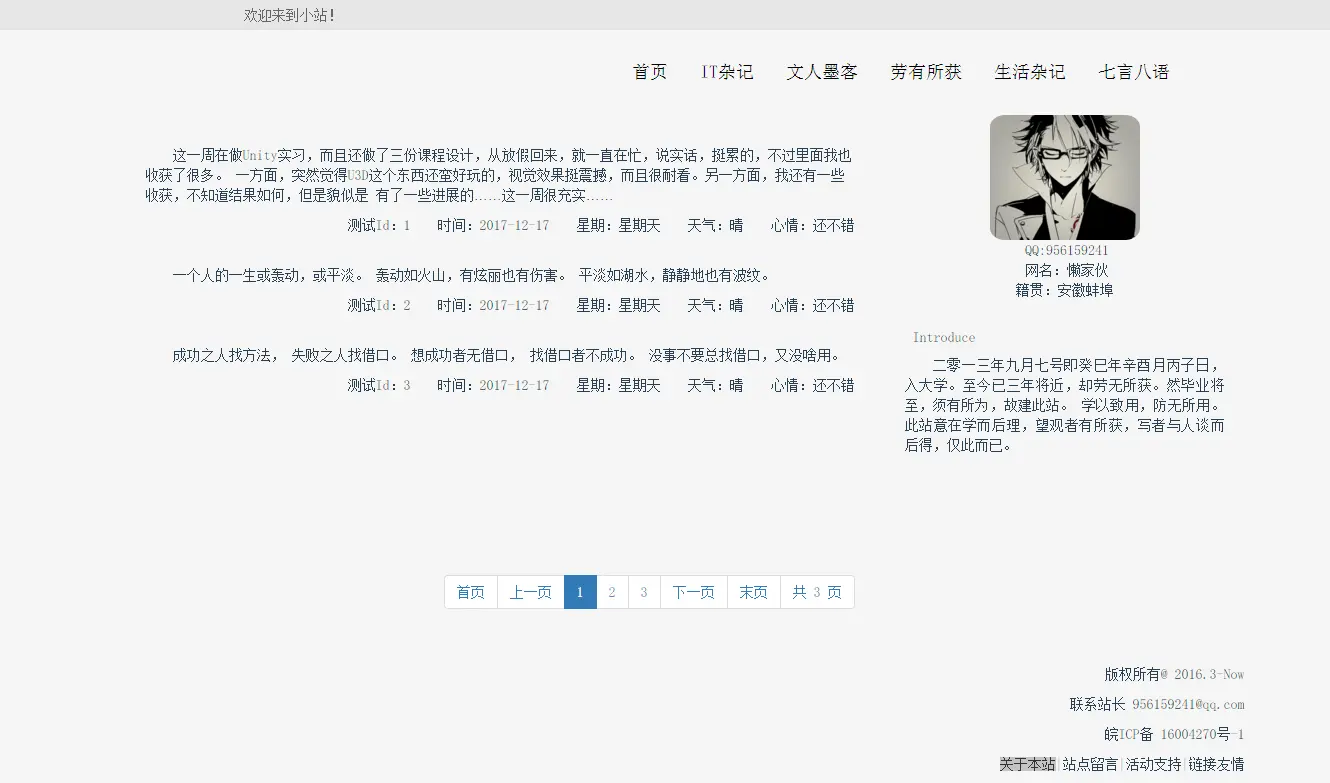This screenshot has width=1330, height=783.
Task: Click the 籍贯：安徽蚌埠 text
Action: [1064, 290]
